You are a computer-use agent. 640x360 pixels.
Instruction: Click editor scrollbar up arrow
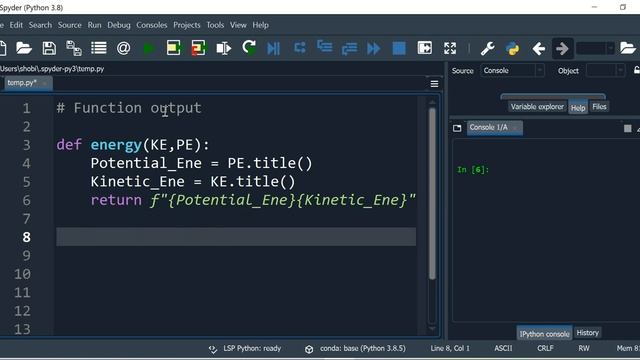(x=432, y=102)
